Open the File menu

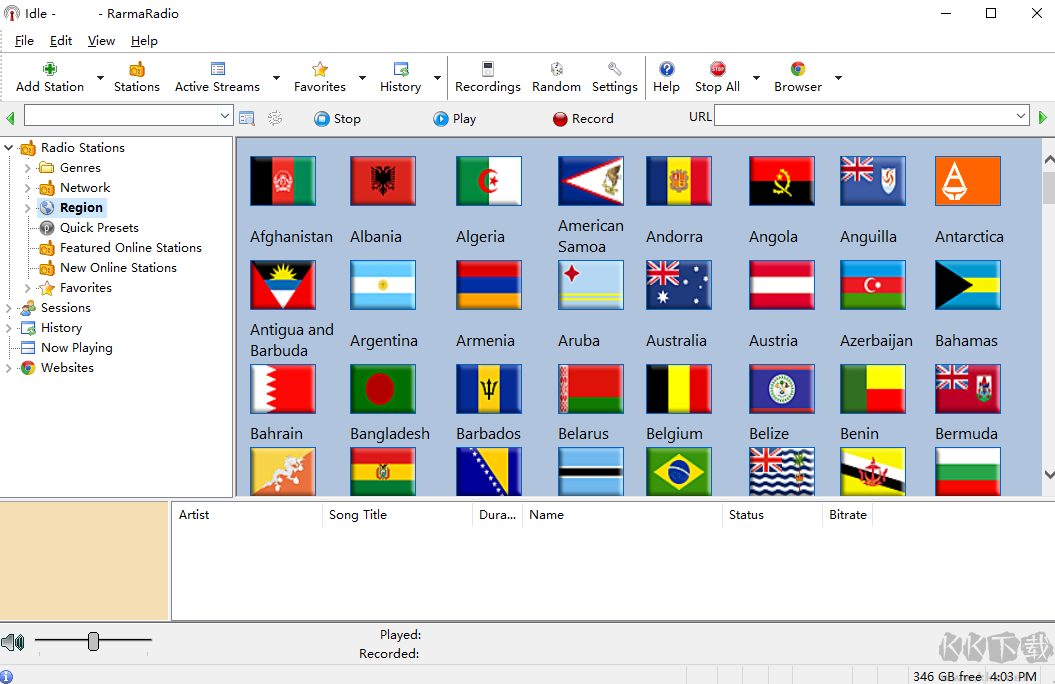click(x=24, y=41)
